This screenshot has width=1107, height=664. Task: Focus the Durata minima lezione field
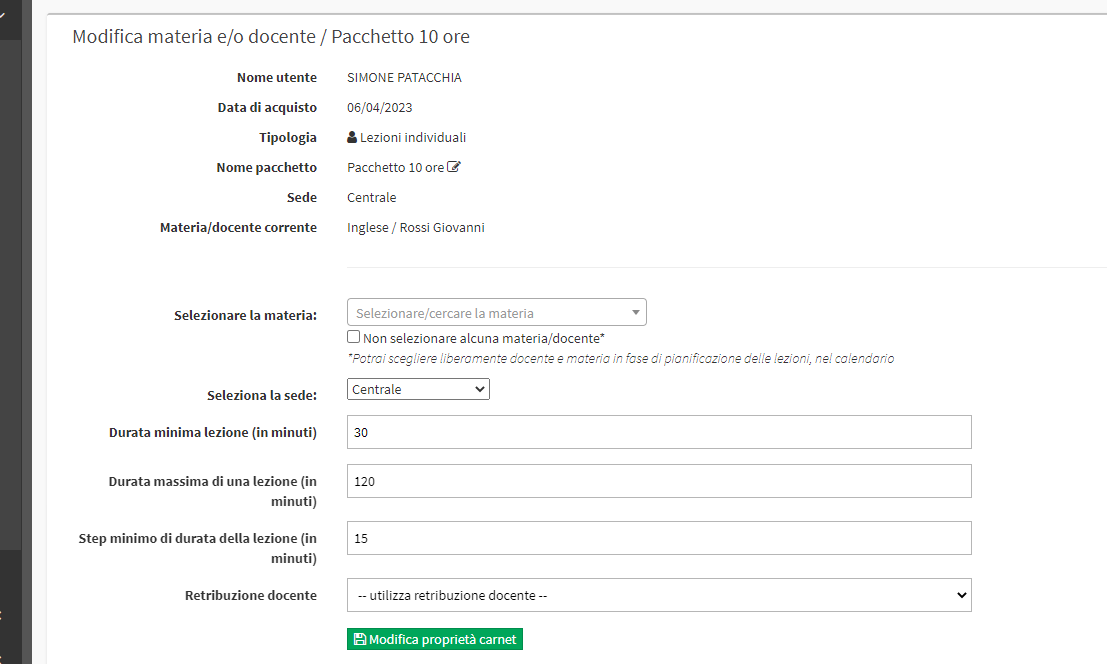coord(659,433)
